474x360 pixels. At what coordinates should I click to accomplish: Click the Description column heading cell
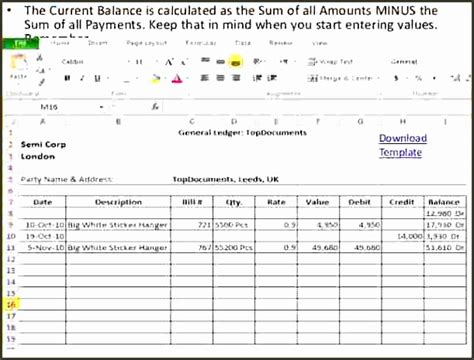click(118, 202)
